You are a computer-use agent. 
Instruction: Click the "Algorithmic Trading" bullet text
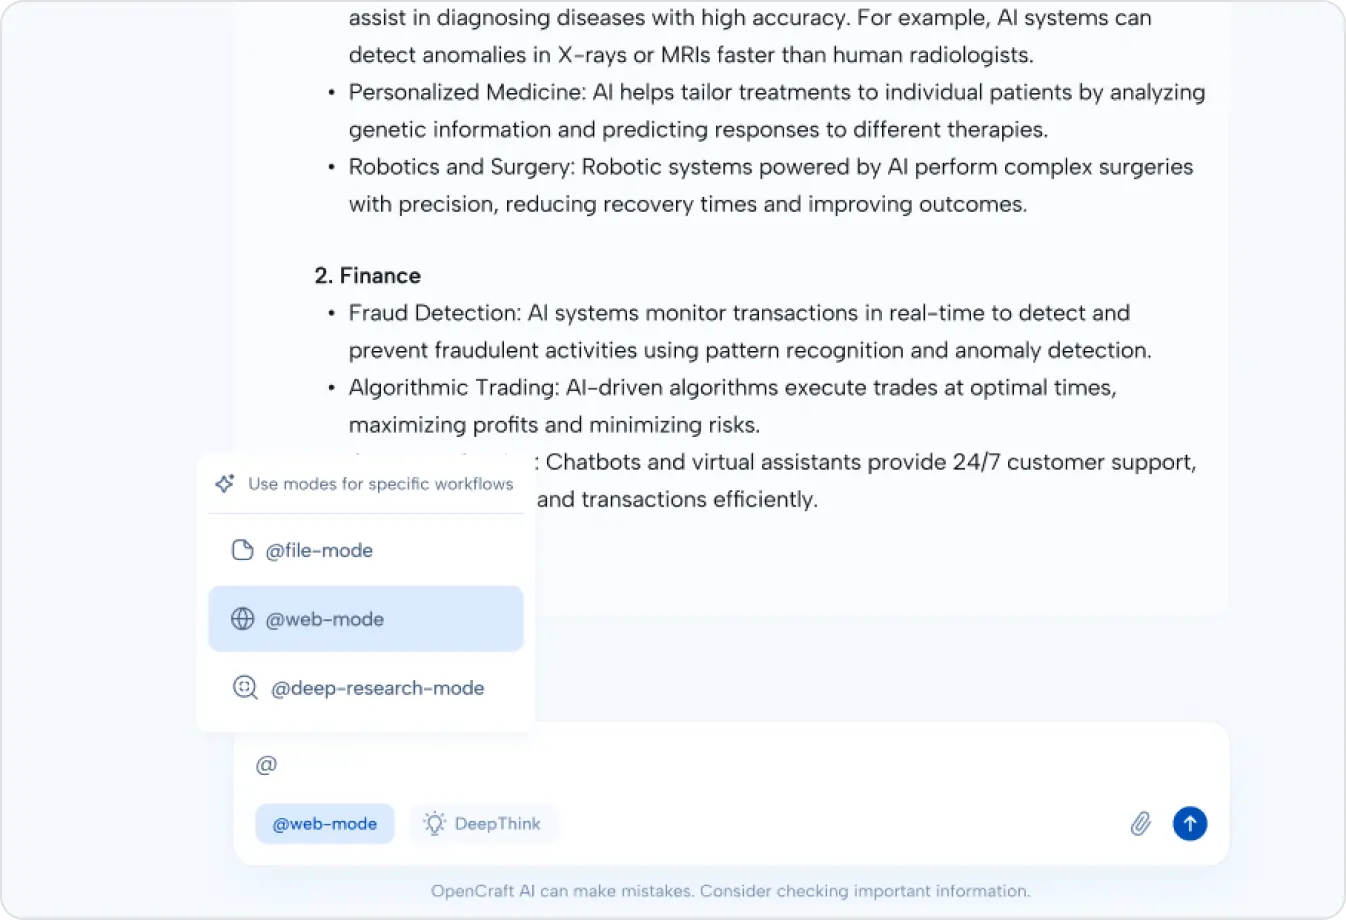tap(732, 388)
